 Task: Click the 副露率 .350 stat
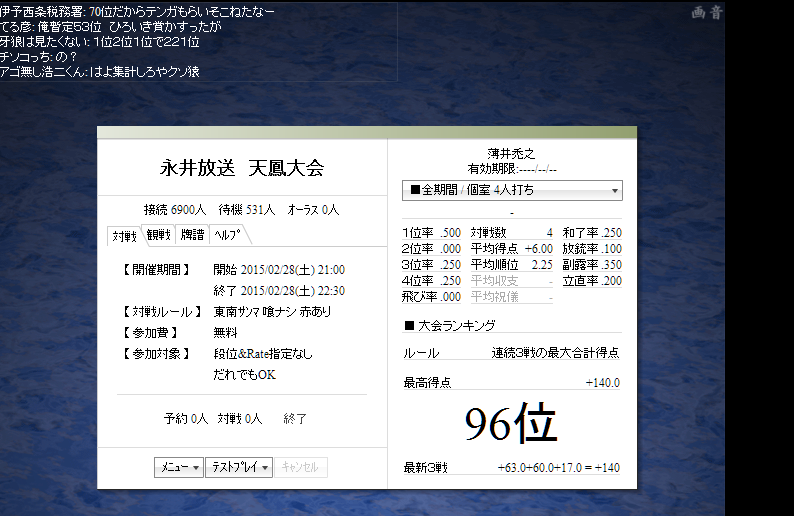click(x=592, y=265)
